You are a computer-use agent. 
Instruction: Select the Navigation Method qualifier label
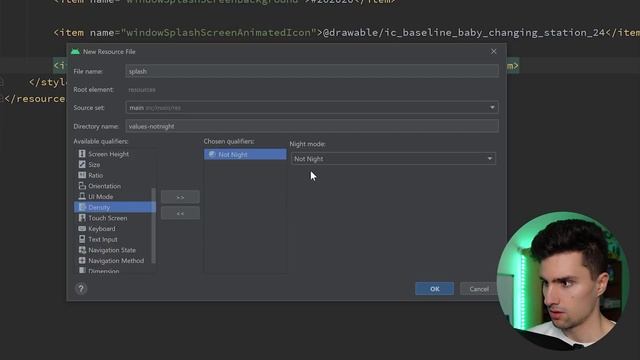point(116,260)
